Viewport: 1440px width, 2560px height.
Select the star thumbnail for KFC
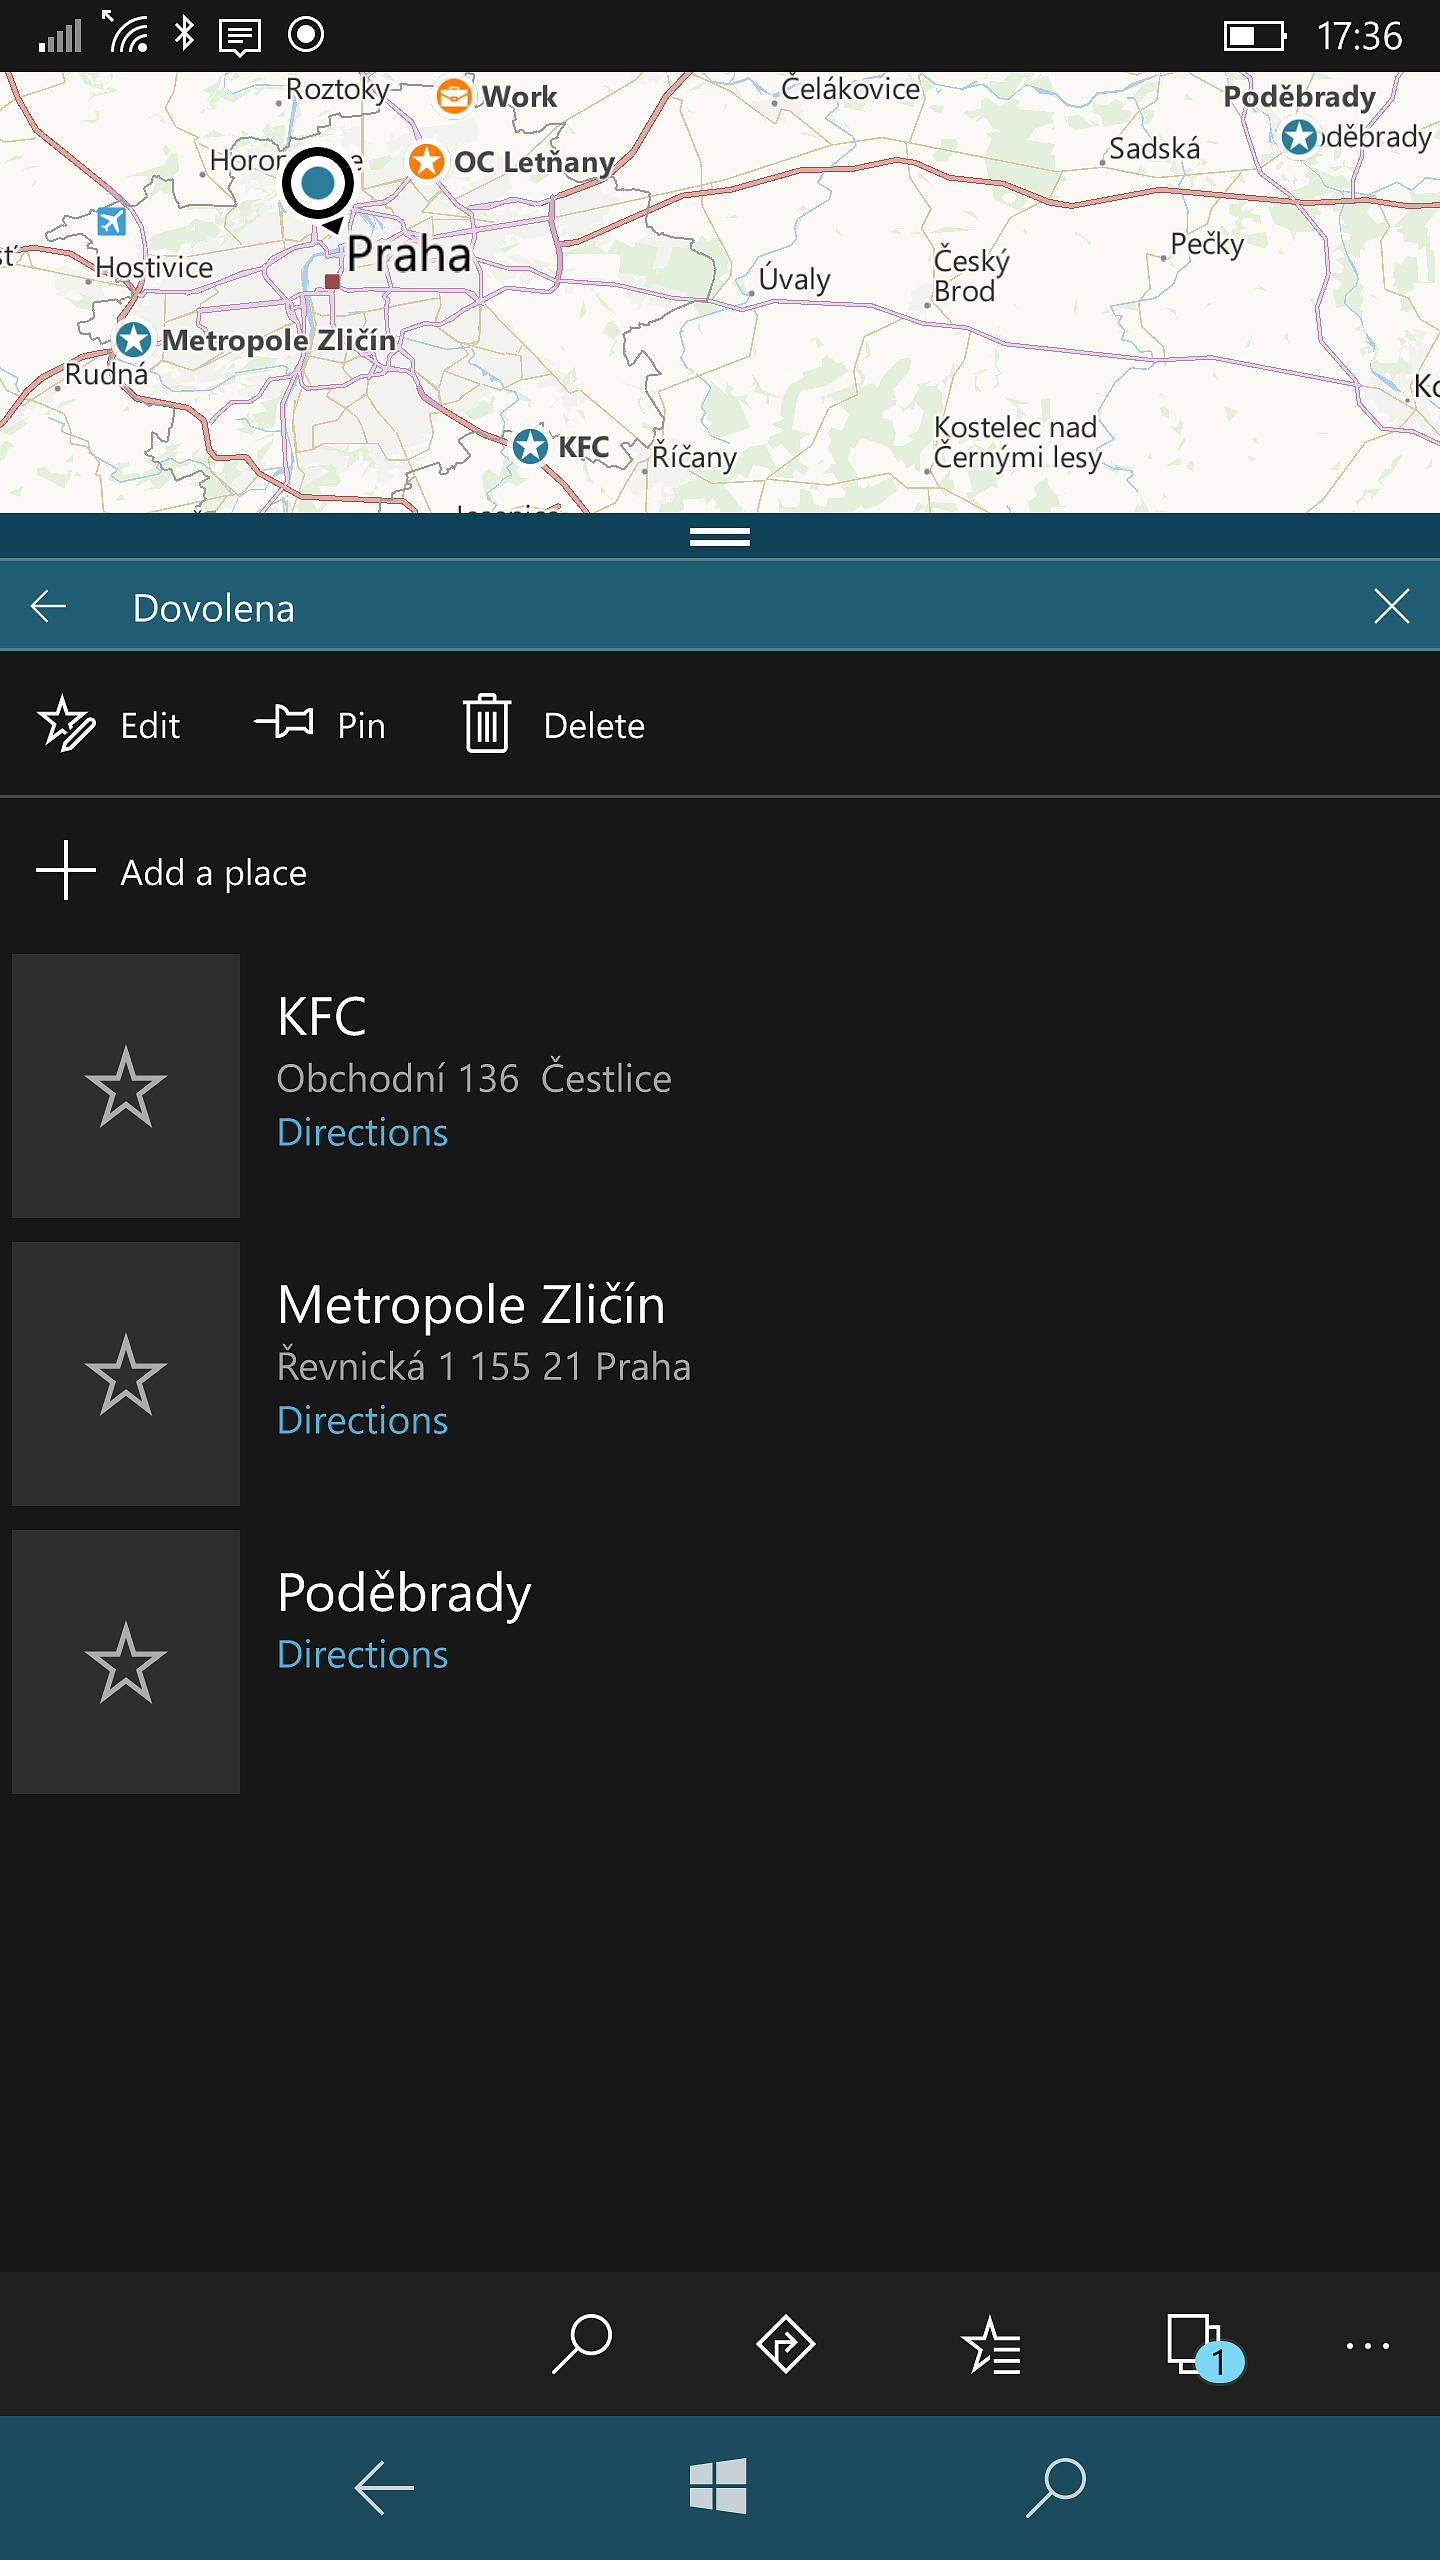[126, 1086]
